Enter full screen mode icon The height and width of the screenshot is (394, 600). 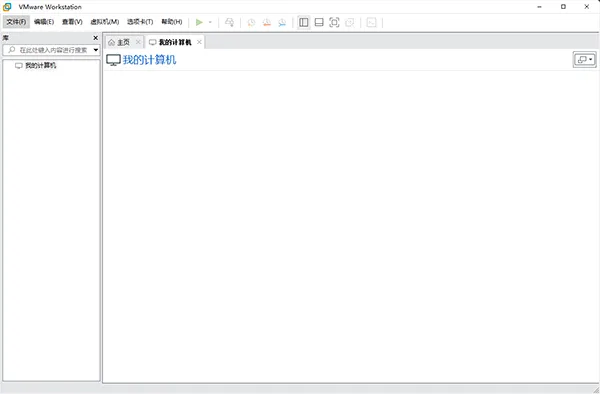(x=334, y=22)
